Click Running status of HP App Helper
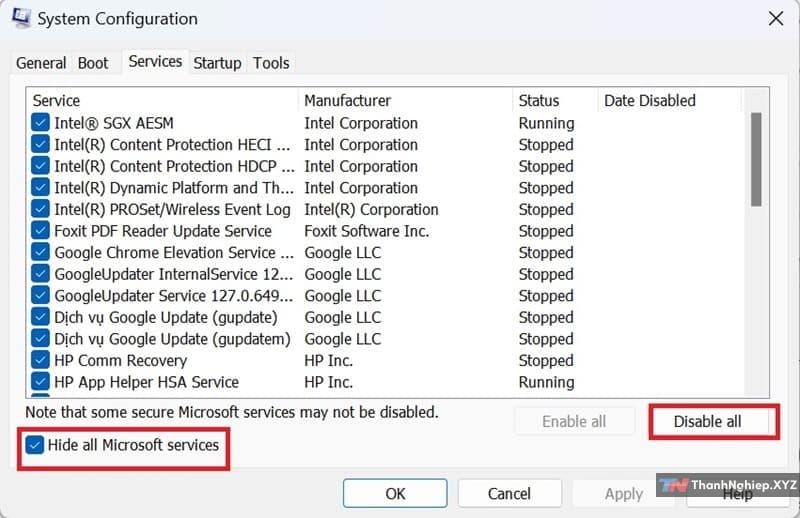 [x=546, y=382]
